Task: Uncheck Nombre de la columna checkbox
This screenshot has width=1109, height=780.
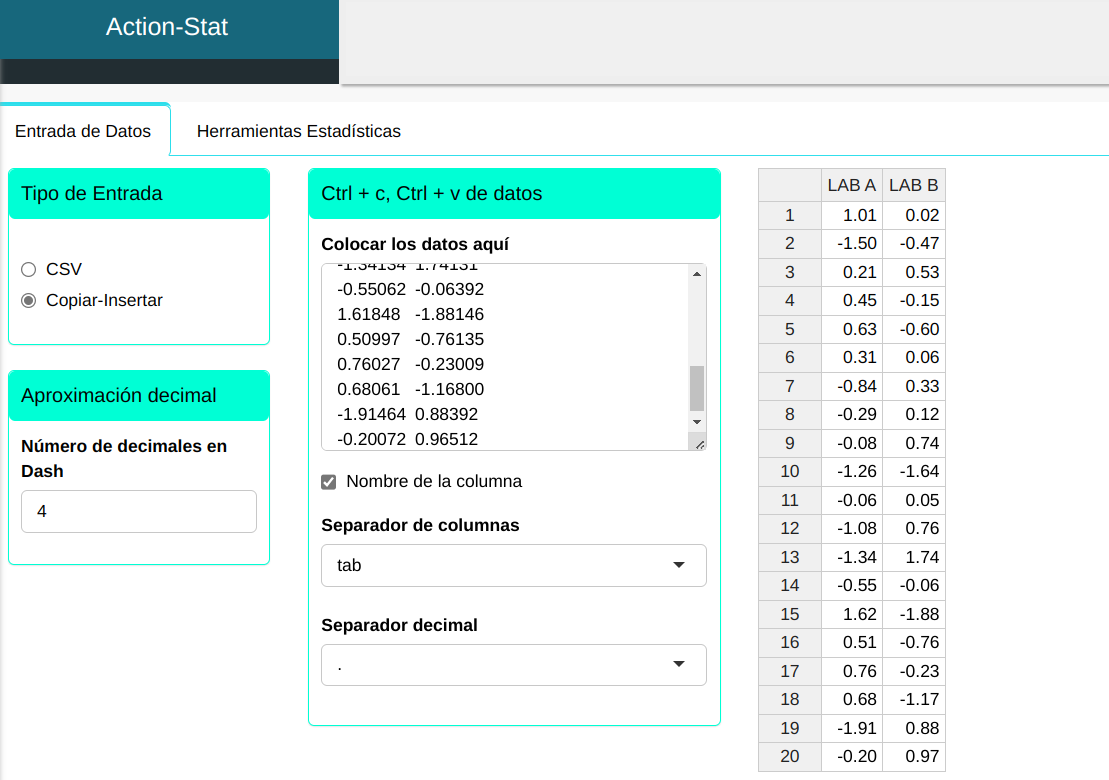Action: click(329, 482)
